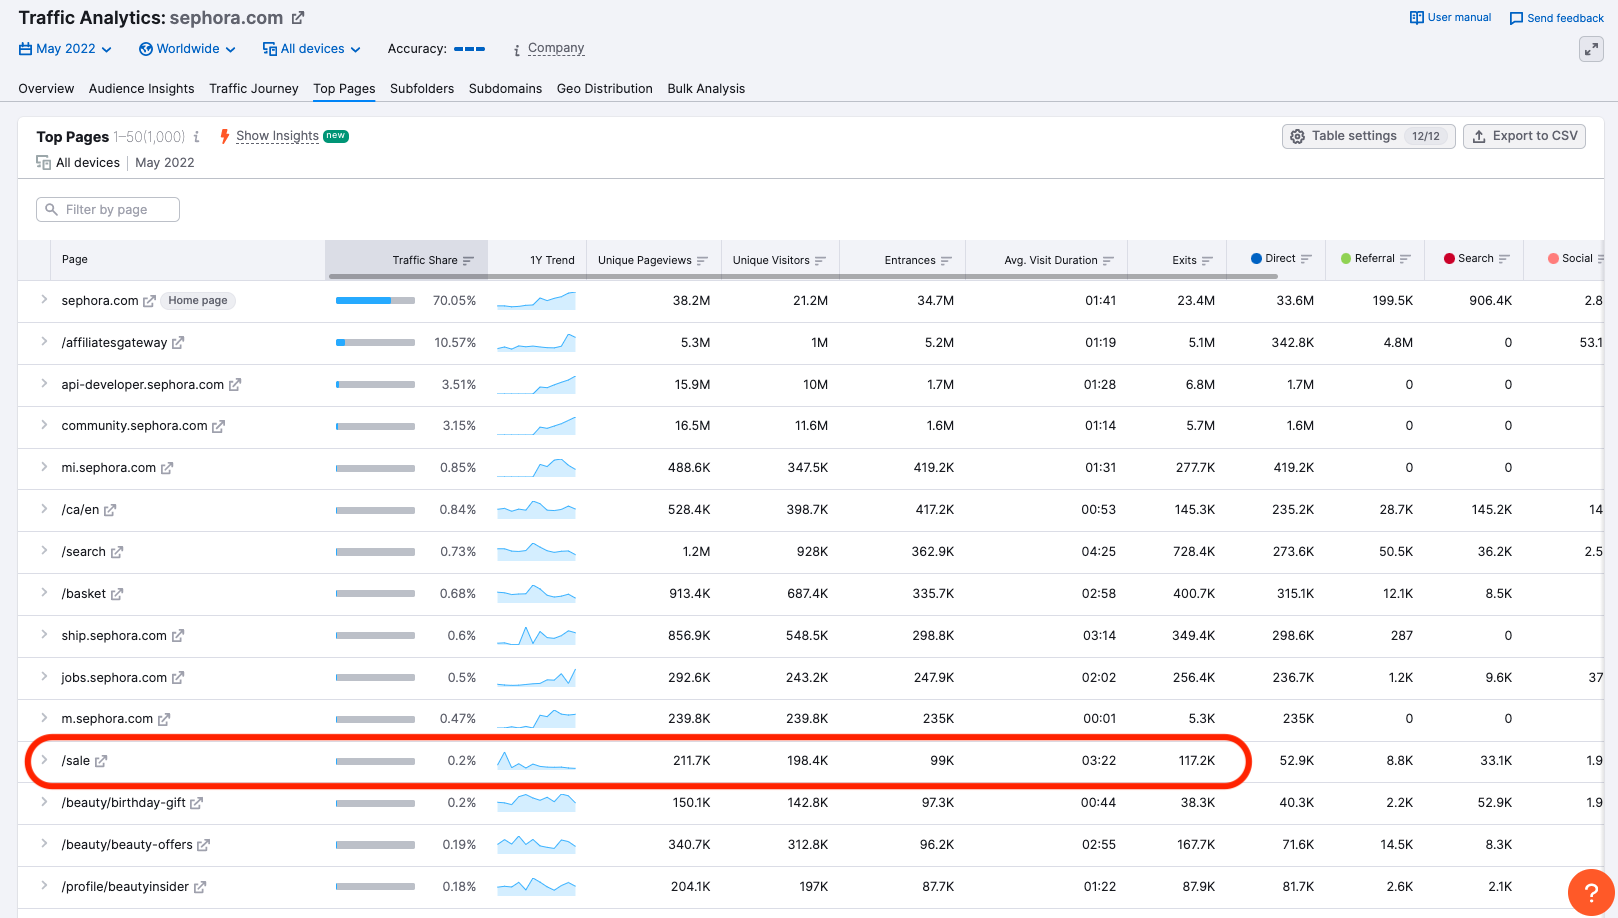The width and height of the screenshot is (1618, 918).
Task: Expand the /search row
Action: tap(44, 551)
